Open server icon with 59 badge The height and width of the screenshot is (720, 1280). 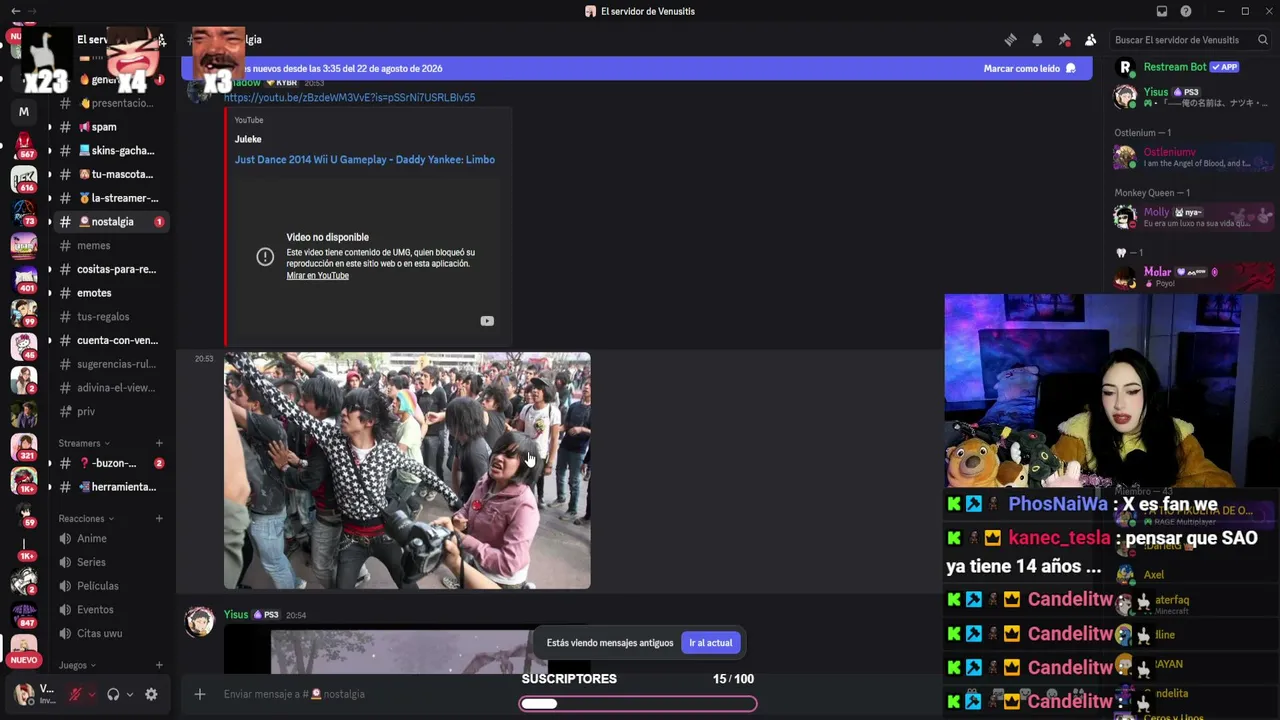pos(24,514)
